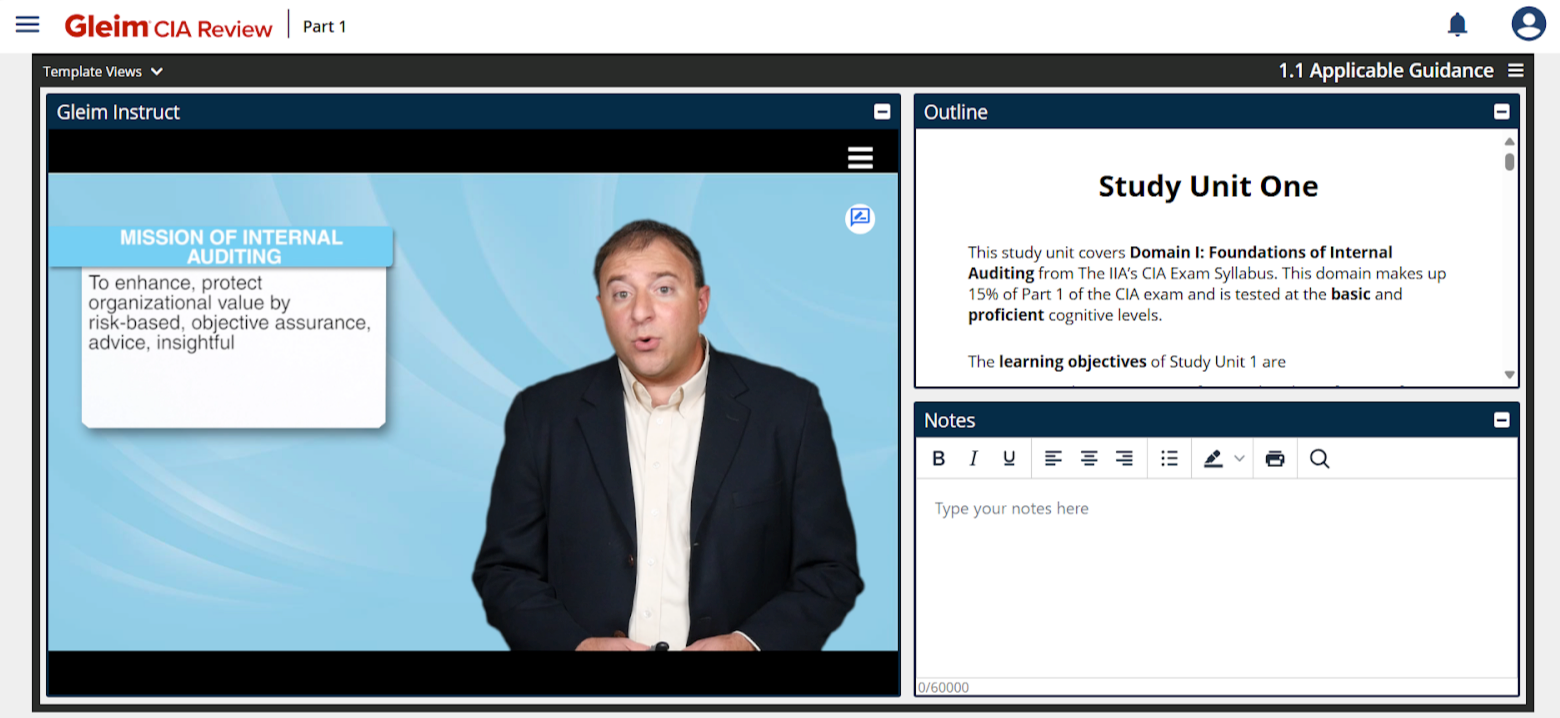Collapse the Notes panel
The image size is (1560, 718).
[x=1501, y=420]
